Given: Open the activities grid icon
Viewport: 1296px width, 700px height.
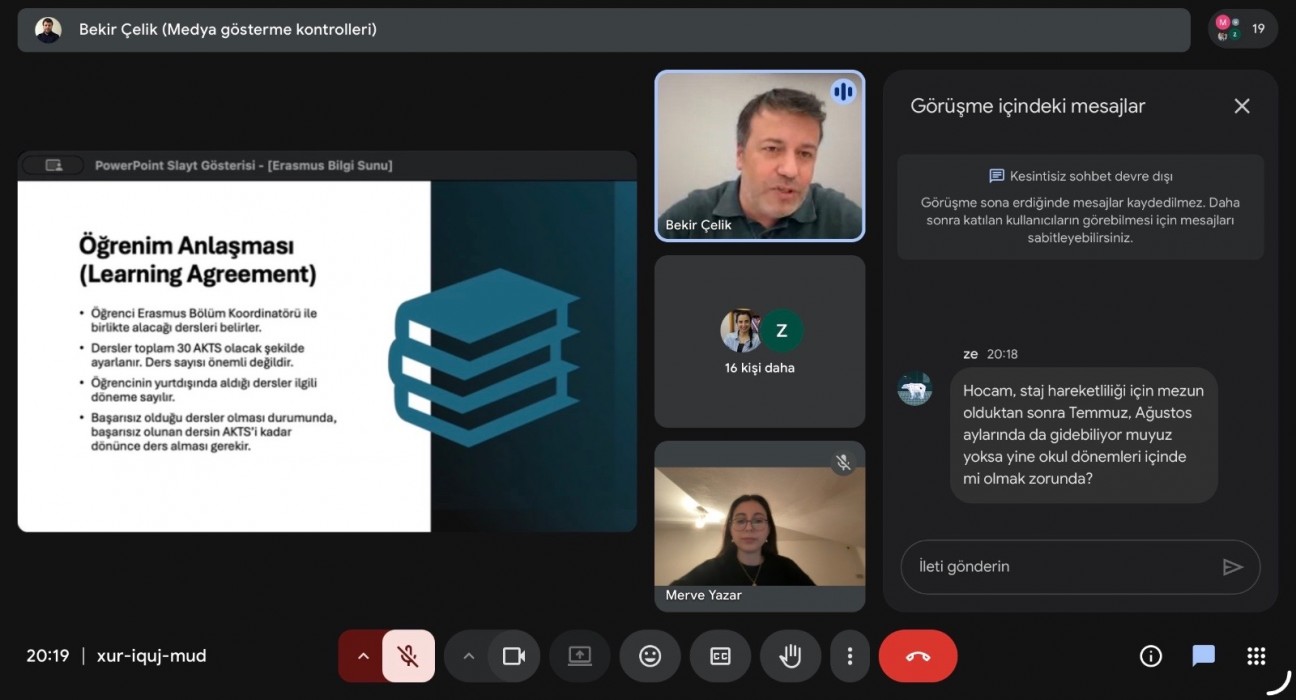Looking at the screenshot, I should (1256, 656).
